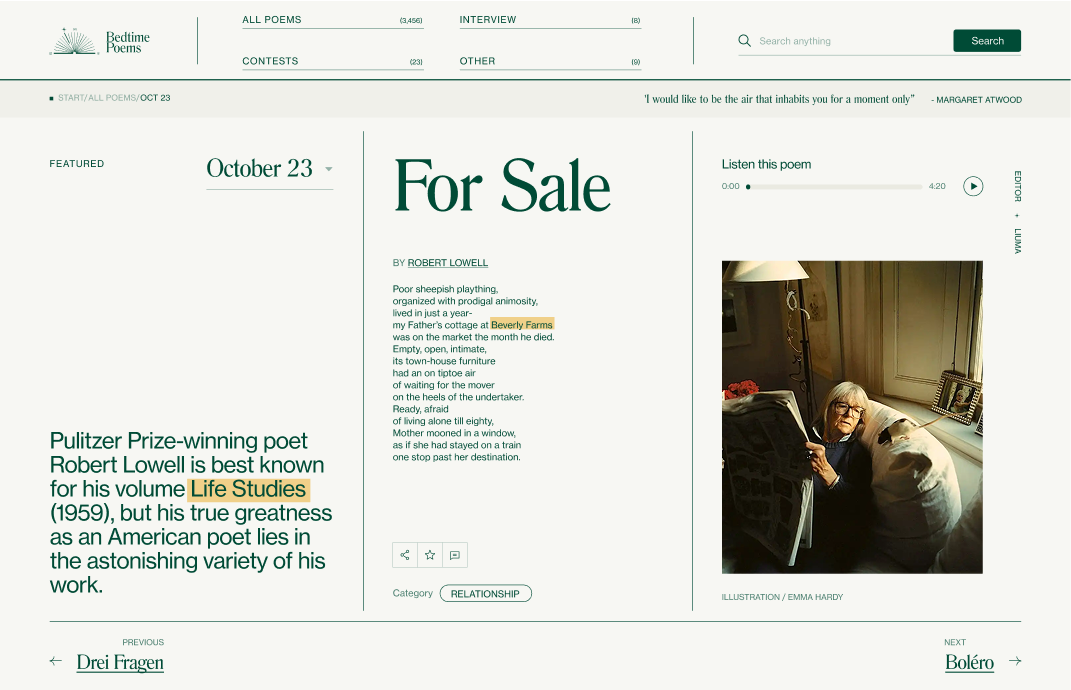Open the Other menu item
The height and width of the screenshot is (690, 1071).
pyautogui.click(x=550, y=61)
